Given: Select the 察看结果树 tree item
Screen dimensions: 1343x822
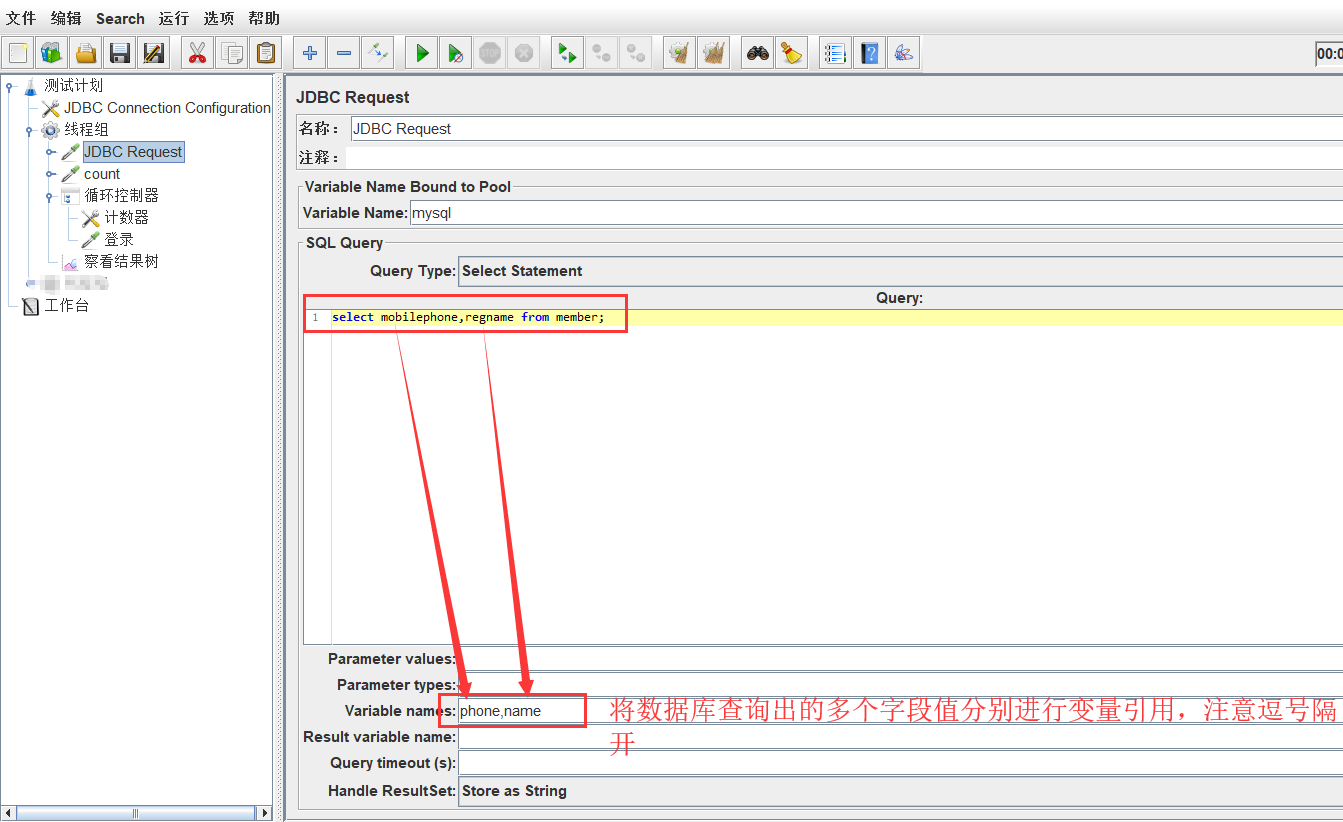Looking at the screenshot, I should [x=121, y=262].
